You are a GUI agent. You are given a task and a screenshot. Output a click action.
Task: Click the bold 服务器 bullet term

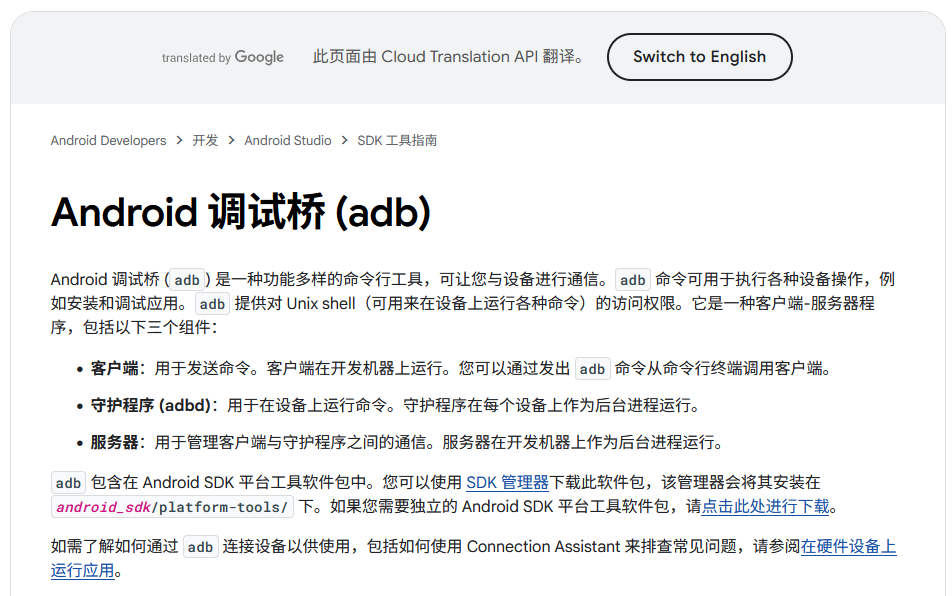click(x=114, y=442)
